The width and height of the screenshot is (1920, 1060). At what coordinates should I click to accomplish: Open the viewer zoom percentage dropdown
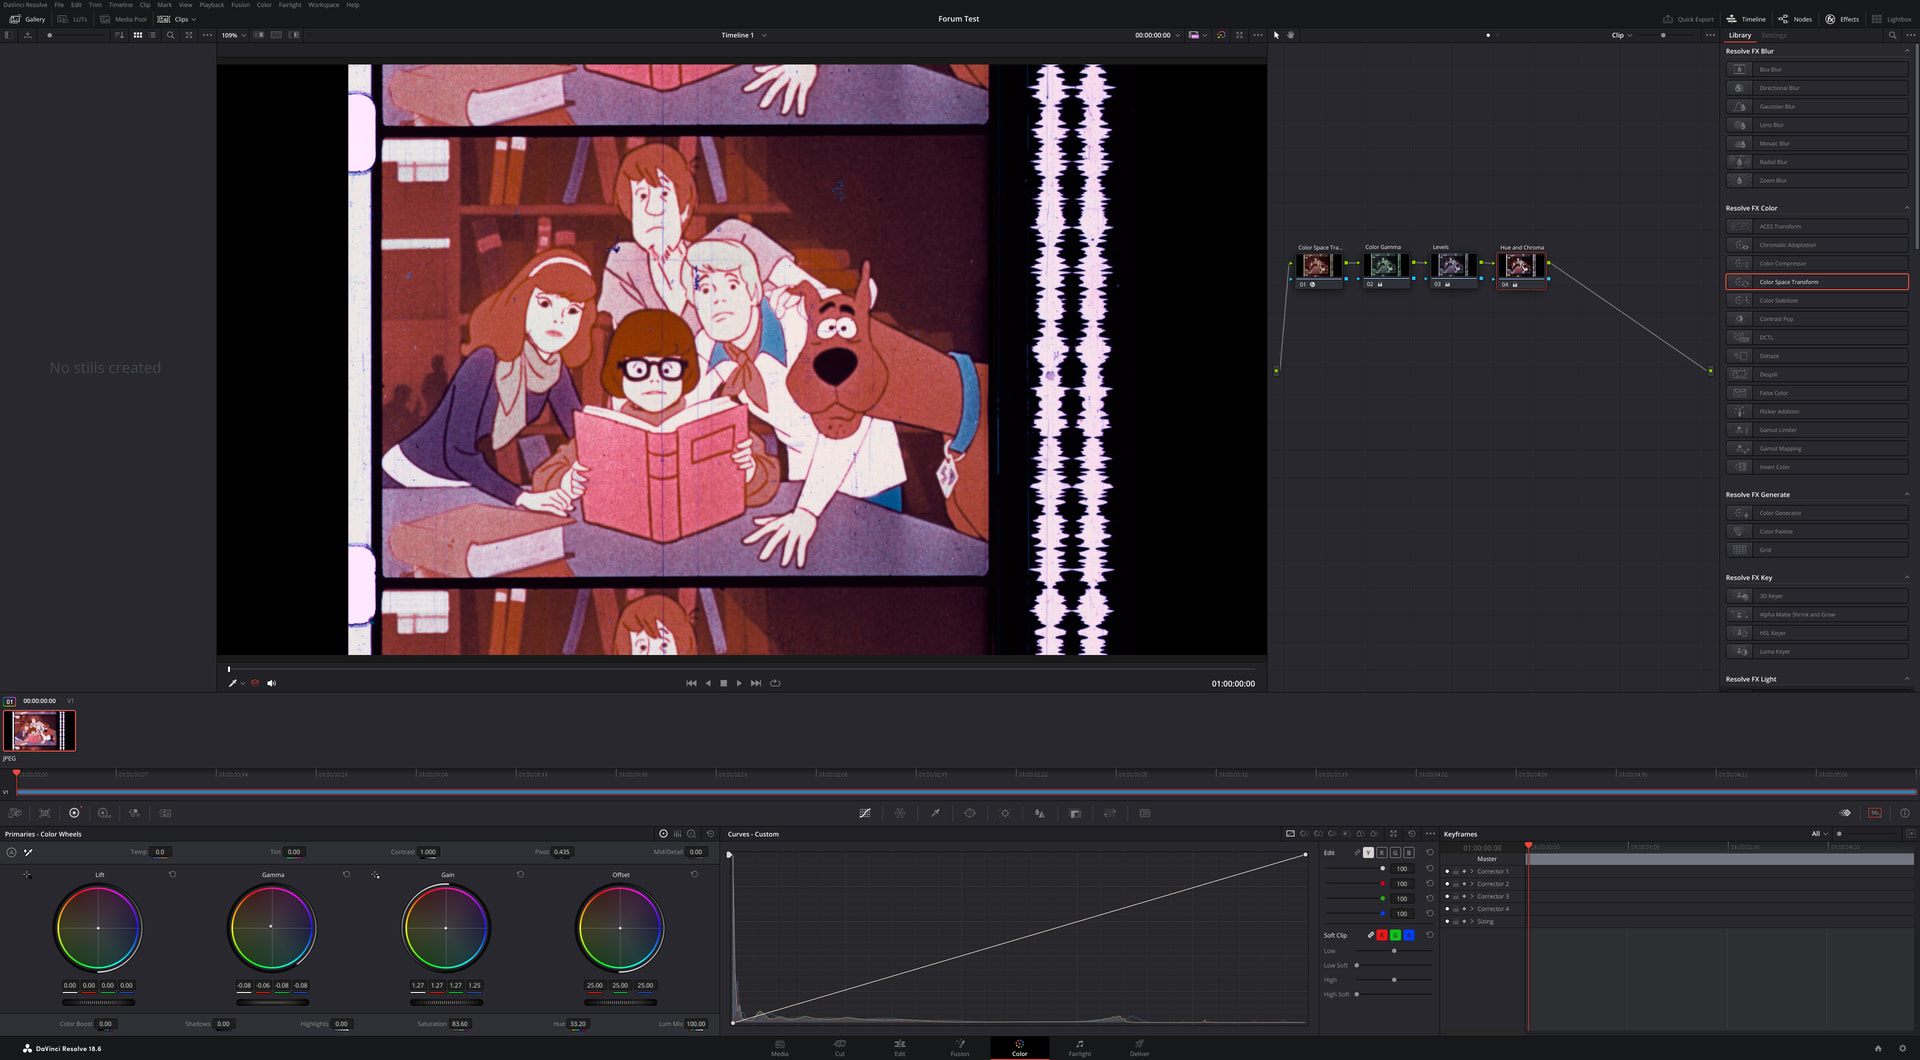(x=234, y=35)
